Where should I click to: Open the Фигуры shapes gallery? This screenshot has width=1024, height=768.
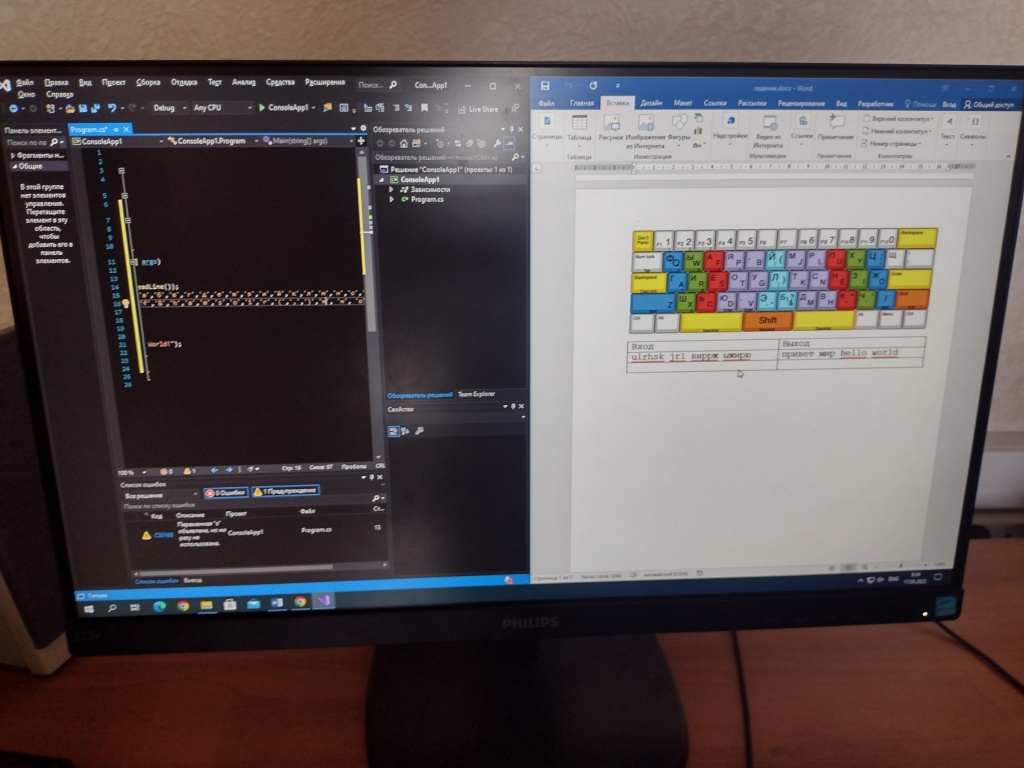pyautogui.click(x=679, y=125)
